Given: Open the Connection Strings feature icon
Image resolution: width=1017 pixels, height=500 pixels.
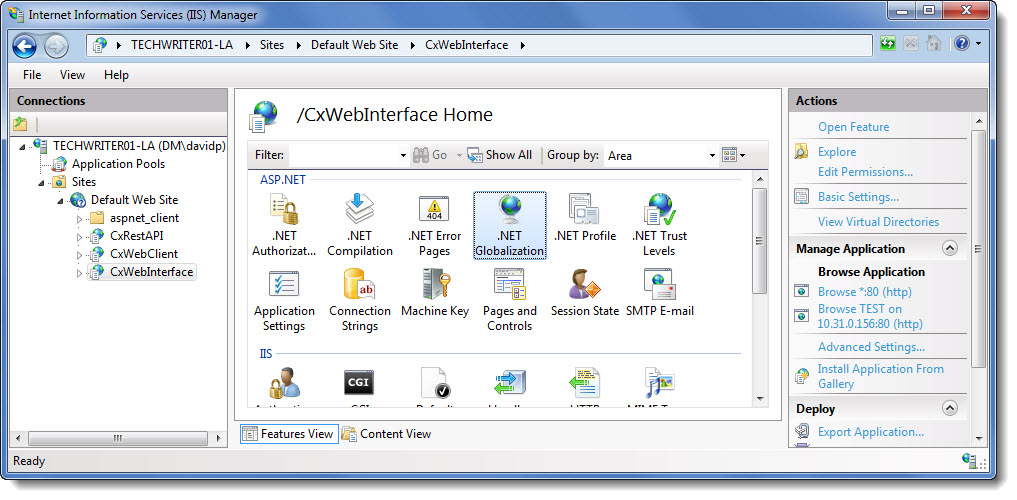Looking at the screenshot, I should coord(359,300).
